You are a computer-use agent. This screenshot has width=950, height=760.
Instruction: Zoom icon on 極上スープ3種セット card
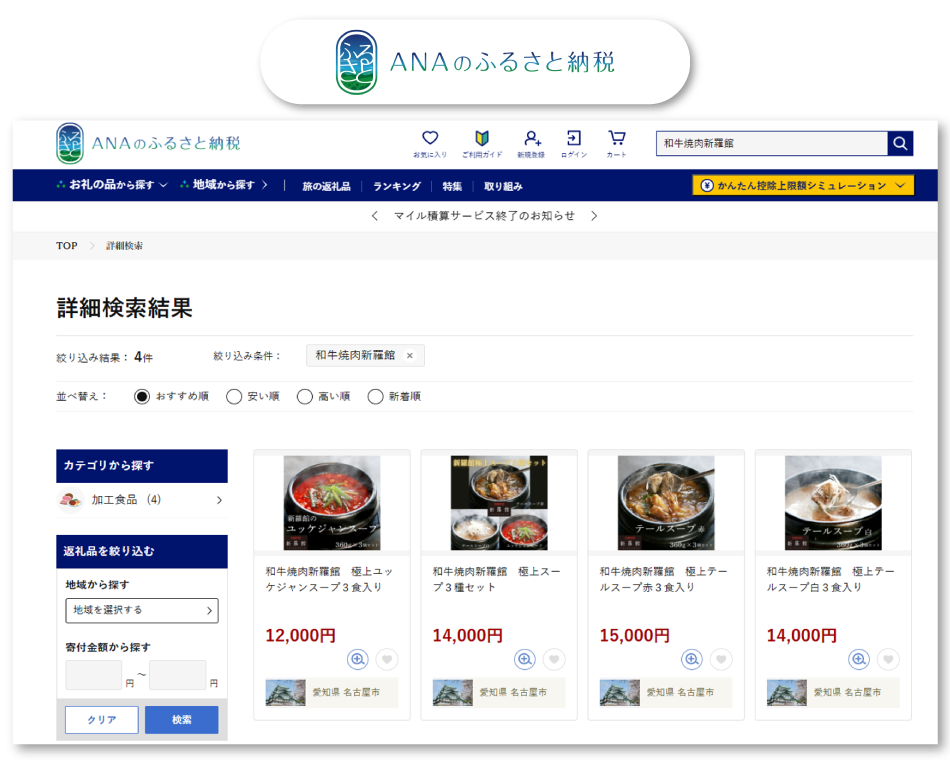coord(525,659)
